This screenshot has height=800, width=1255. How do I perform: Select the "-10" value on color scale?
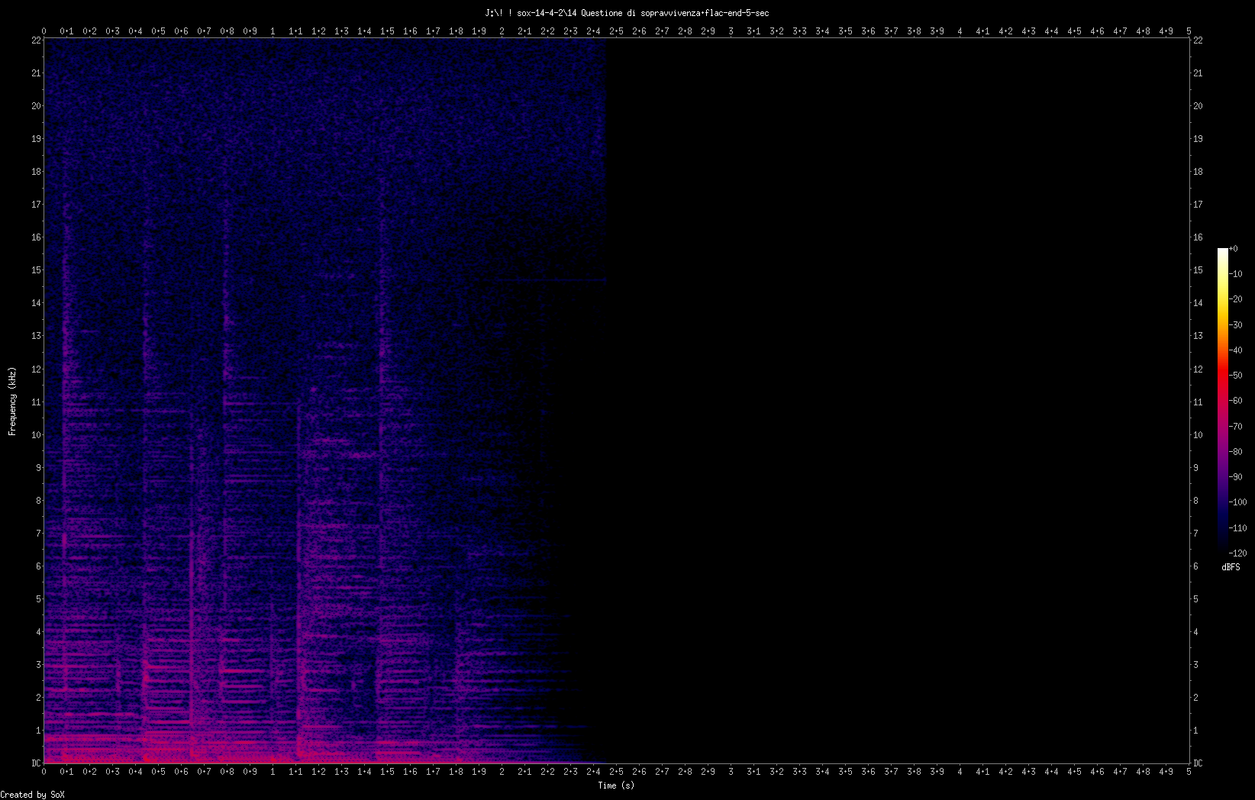[x=1236, y=274]
